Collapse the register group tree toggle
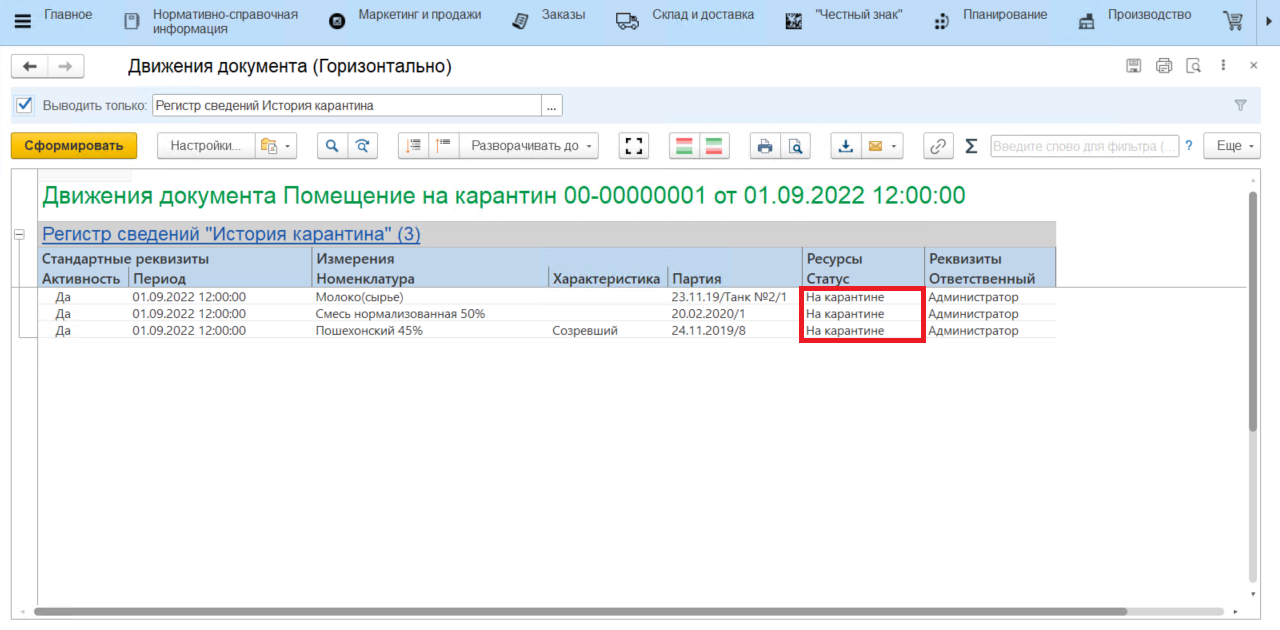The image size is (1280, 630). point(18,234)
